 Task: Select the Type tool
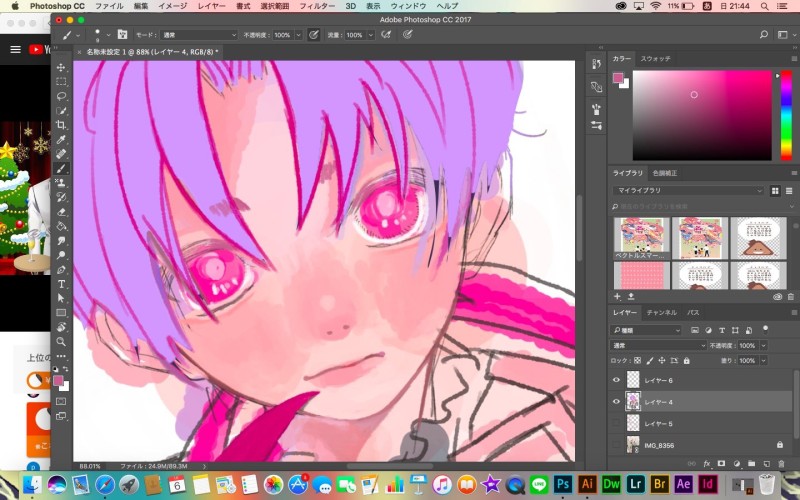pyautogui.click(x=61, y=284)
